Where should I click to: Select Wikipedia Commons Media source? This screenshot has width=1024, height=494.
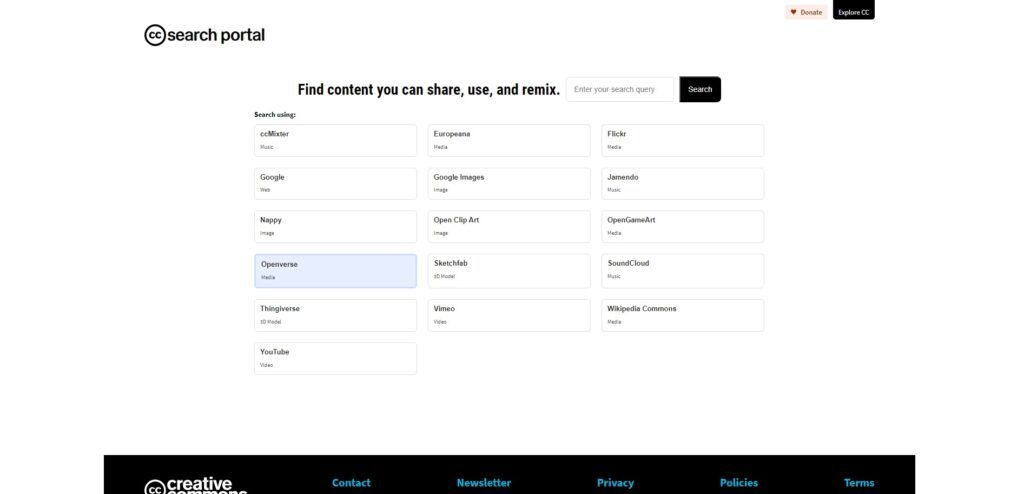pos(682,316)
